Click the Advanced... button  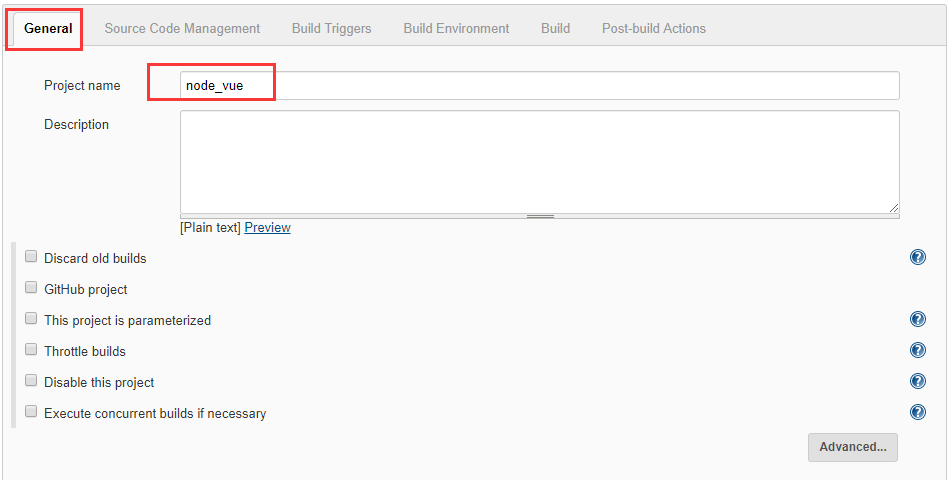click(852, 447)
